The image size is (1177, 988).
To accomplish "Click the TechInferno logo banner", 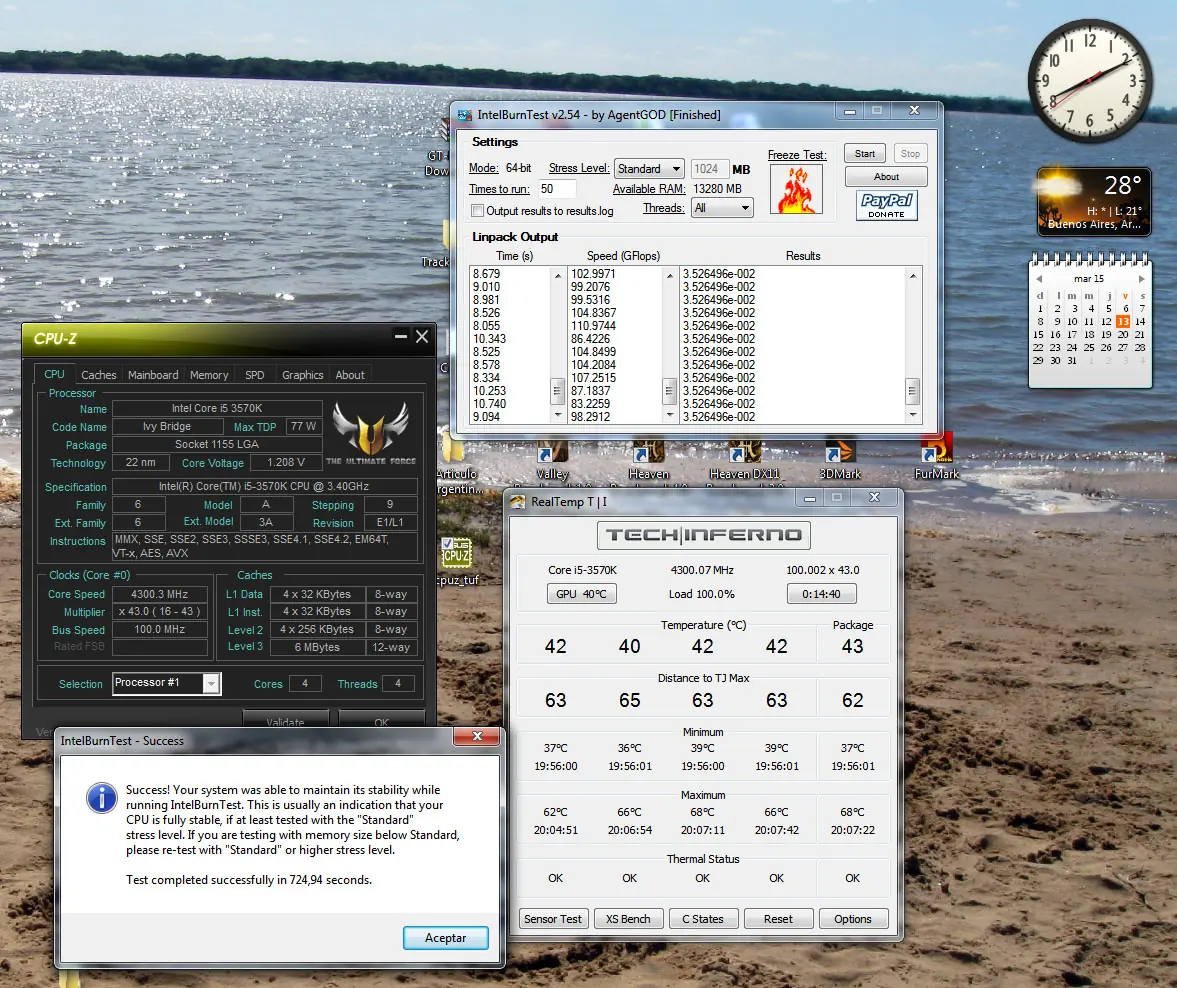I will 703,535.
